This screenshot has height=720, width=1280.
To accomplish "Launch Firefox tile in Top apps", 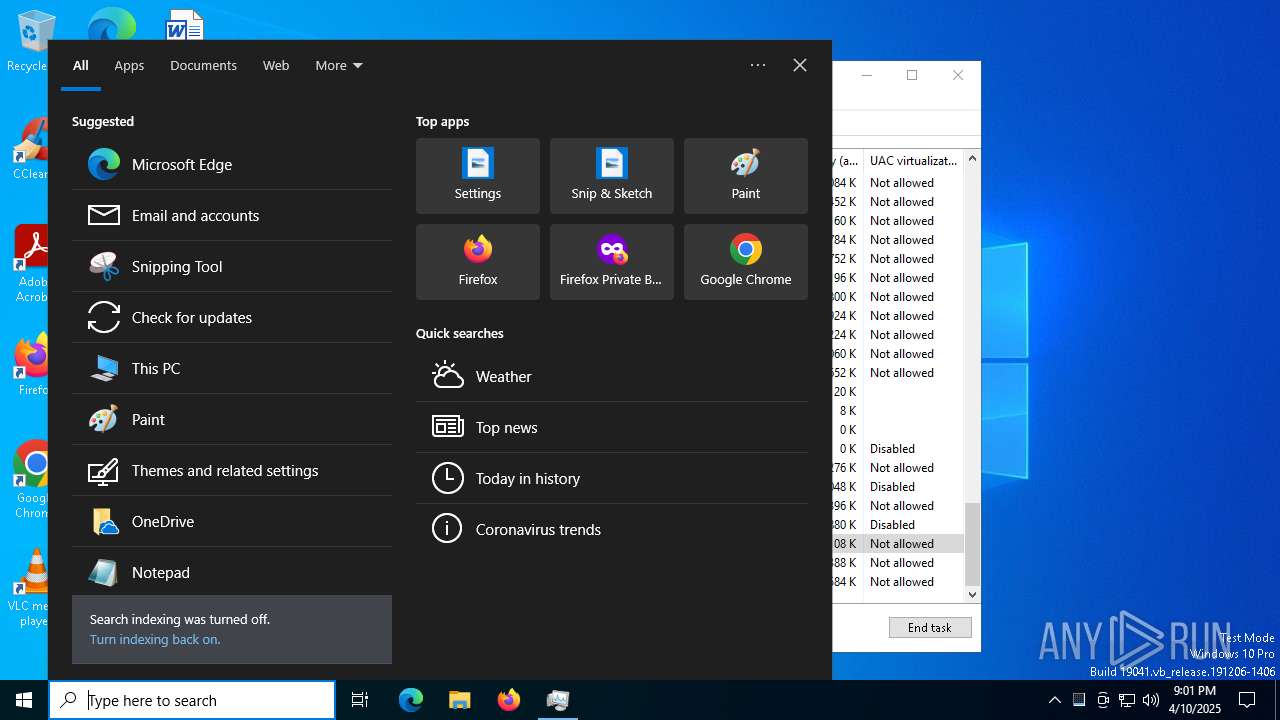I will (x=478, y=262).
